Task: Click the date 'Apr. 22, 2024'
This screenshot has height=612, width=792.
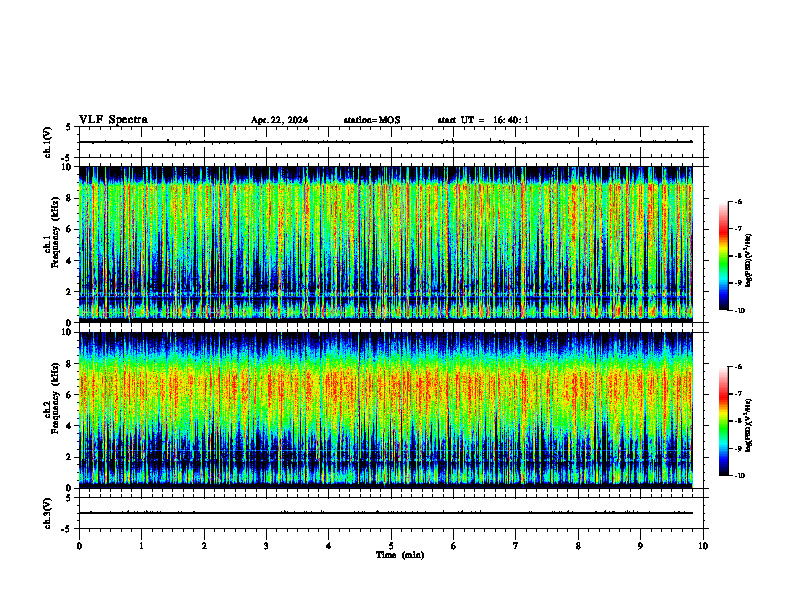Action: pyautogui.click(x=279, y=120)
